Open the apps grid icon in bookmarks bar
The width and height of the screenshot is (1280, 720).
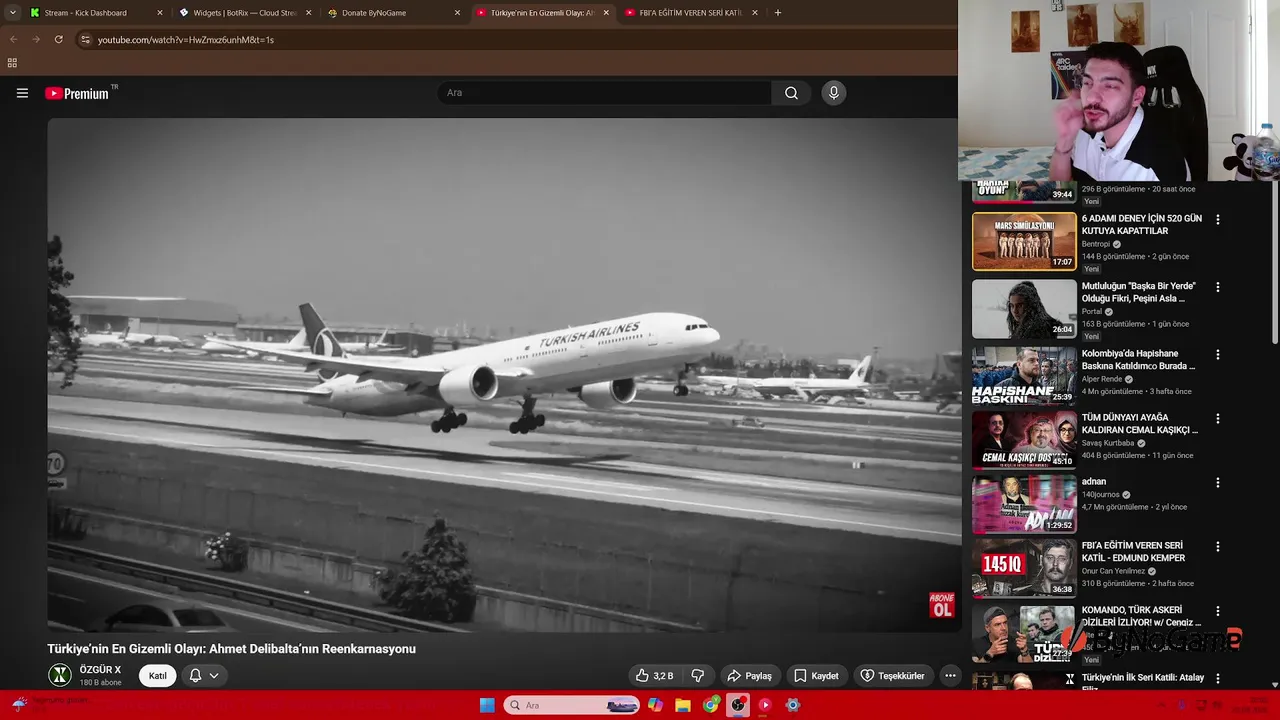point(12,62)
